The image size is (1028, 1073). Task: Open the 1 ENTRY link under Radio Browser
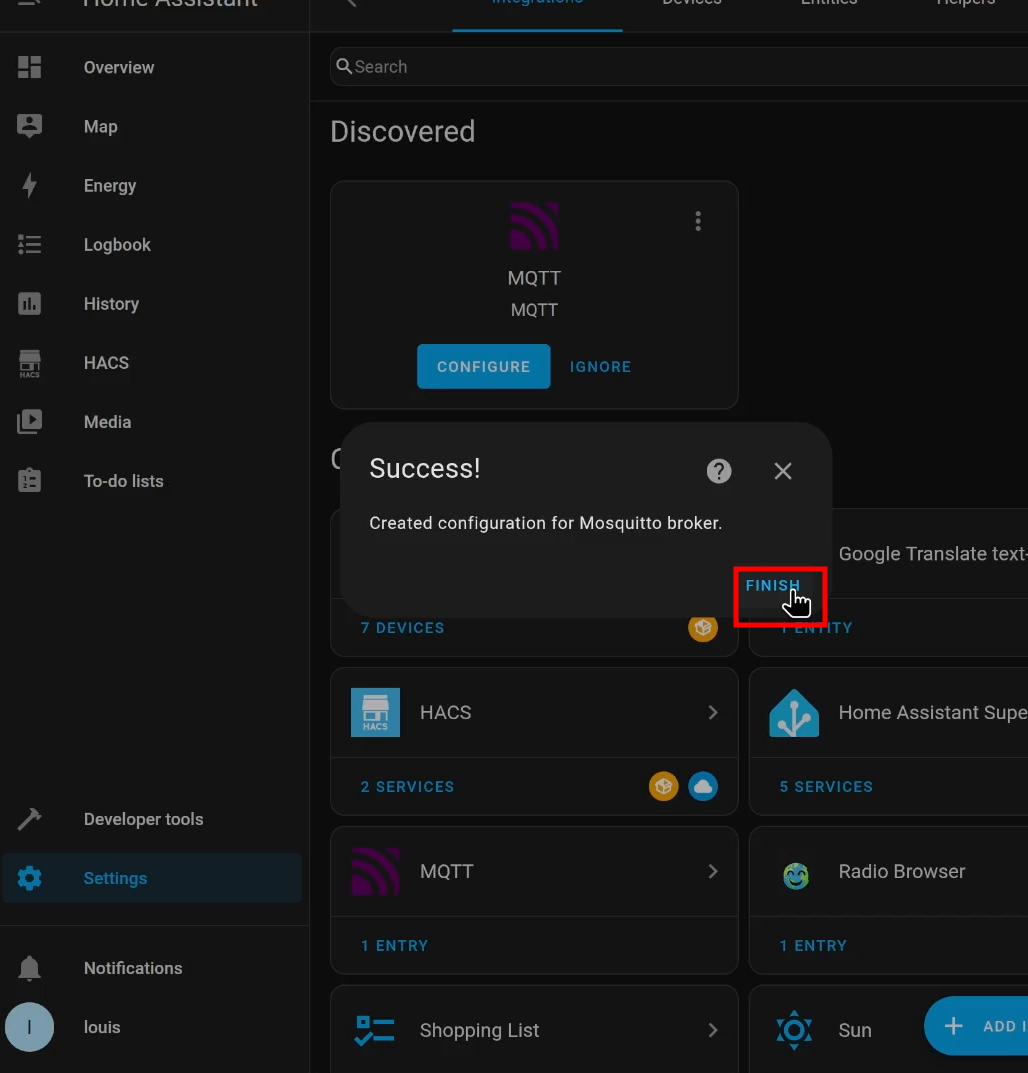[813, 946]
